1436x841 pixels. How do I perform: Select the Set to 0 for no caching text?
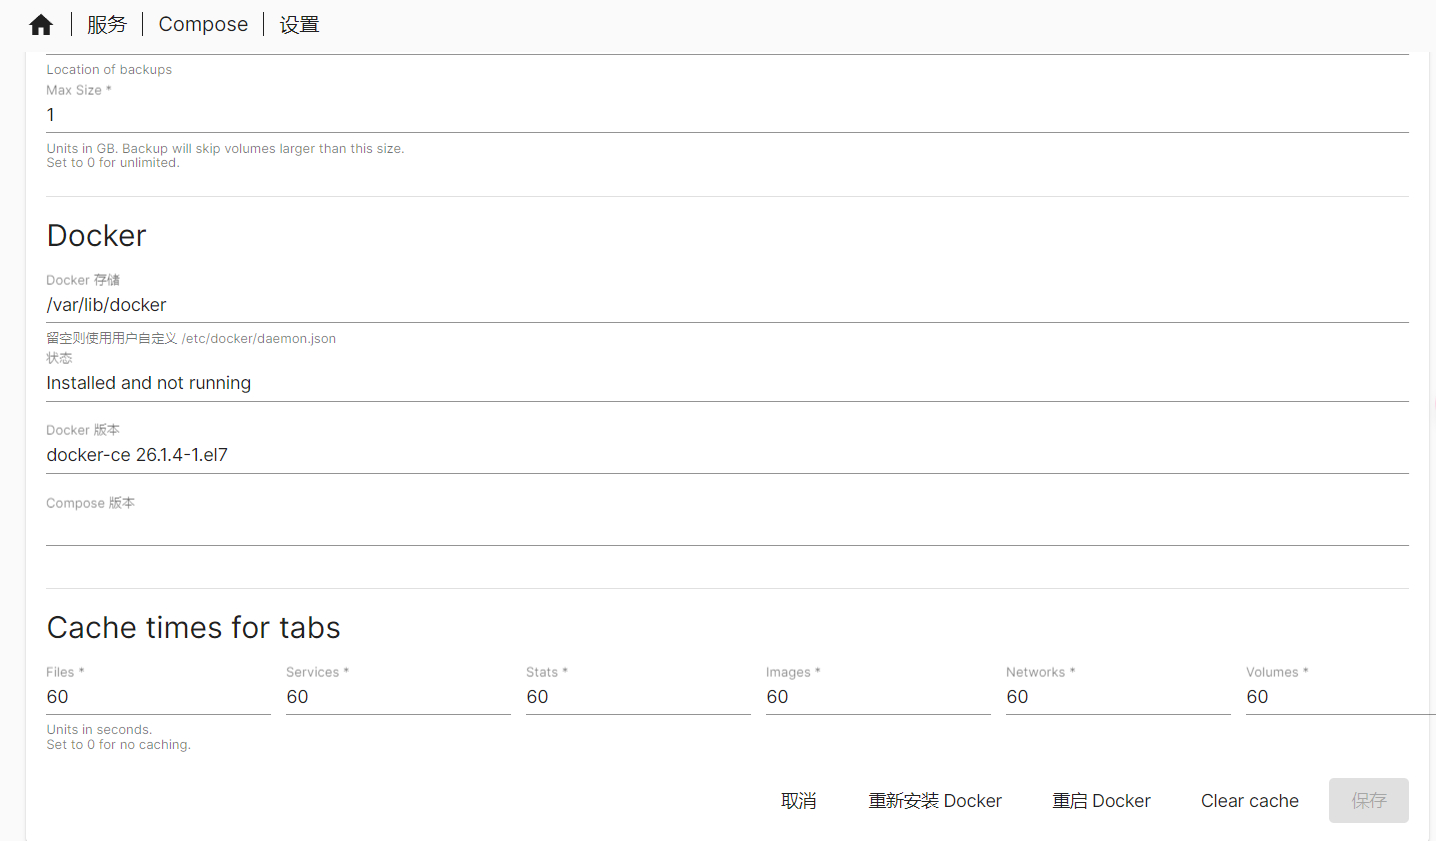(118, 745)
